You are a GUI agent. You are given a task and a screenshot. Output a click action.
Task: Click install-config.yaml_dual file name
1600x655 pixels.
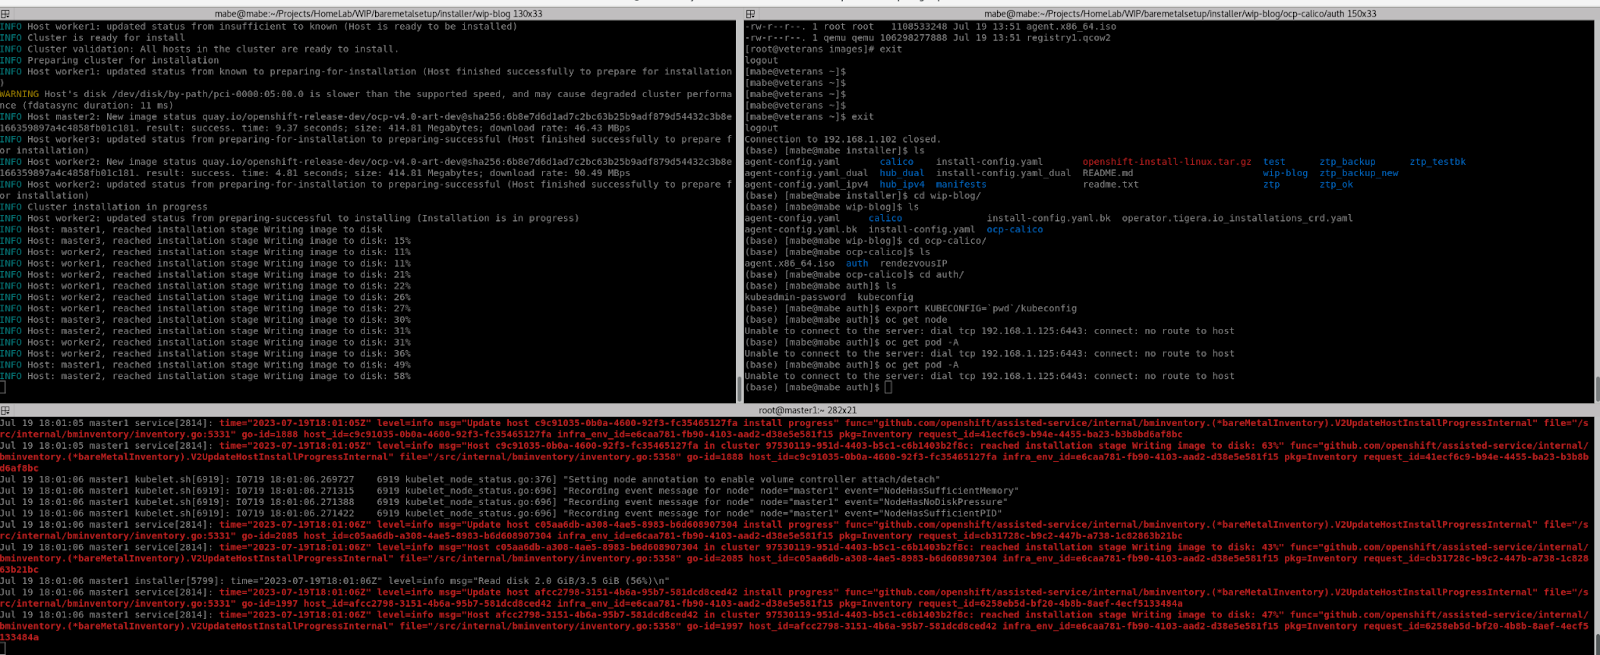pos(1003,173)
